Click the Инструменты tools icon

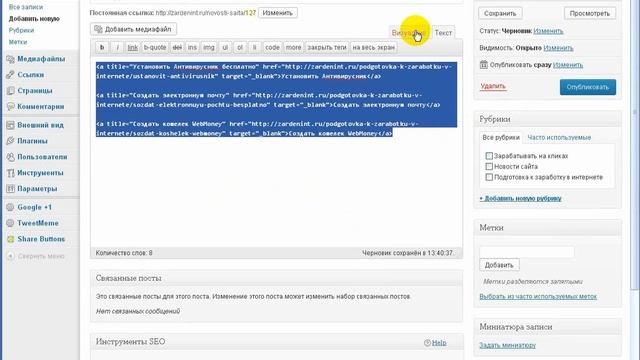11,173
